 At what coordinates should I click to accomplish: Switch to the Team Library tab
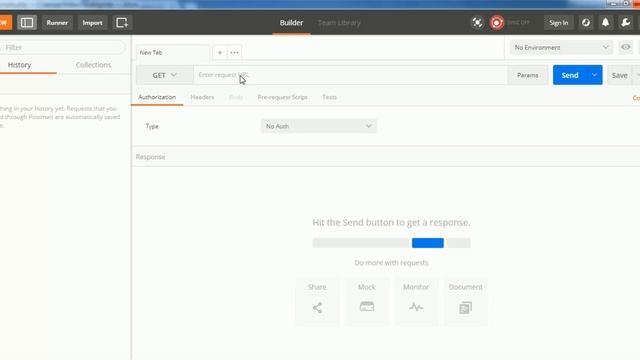pos(339,23)
